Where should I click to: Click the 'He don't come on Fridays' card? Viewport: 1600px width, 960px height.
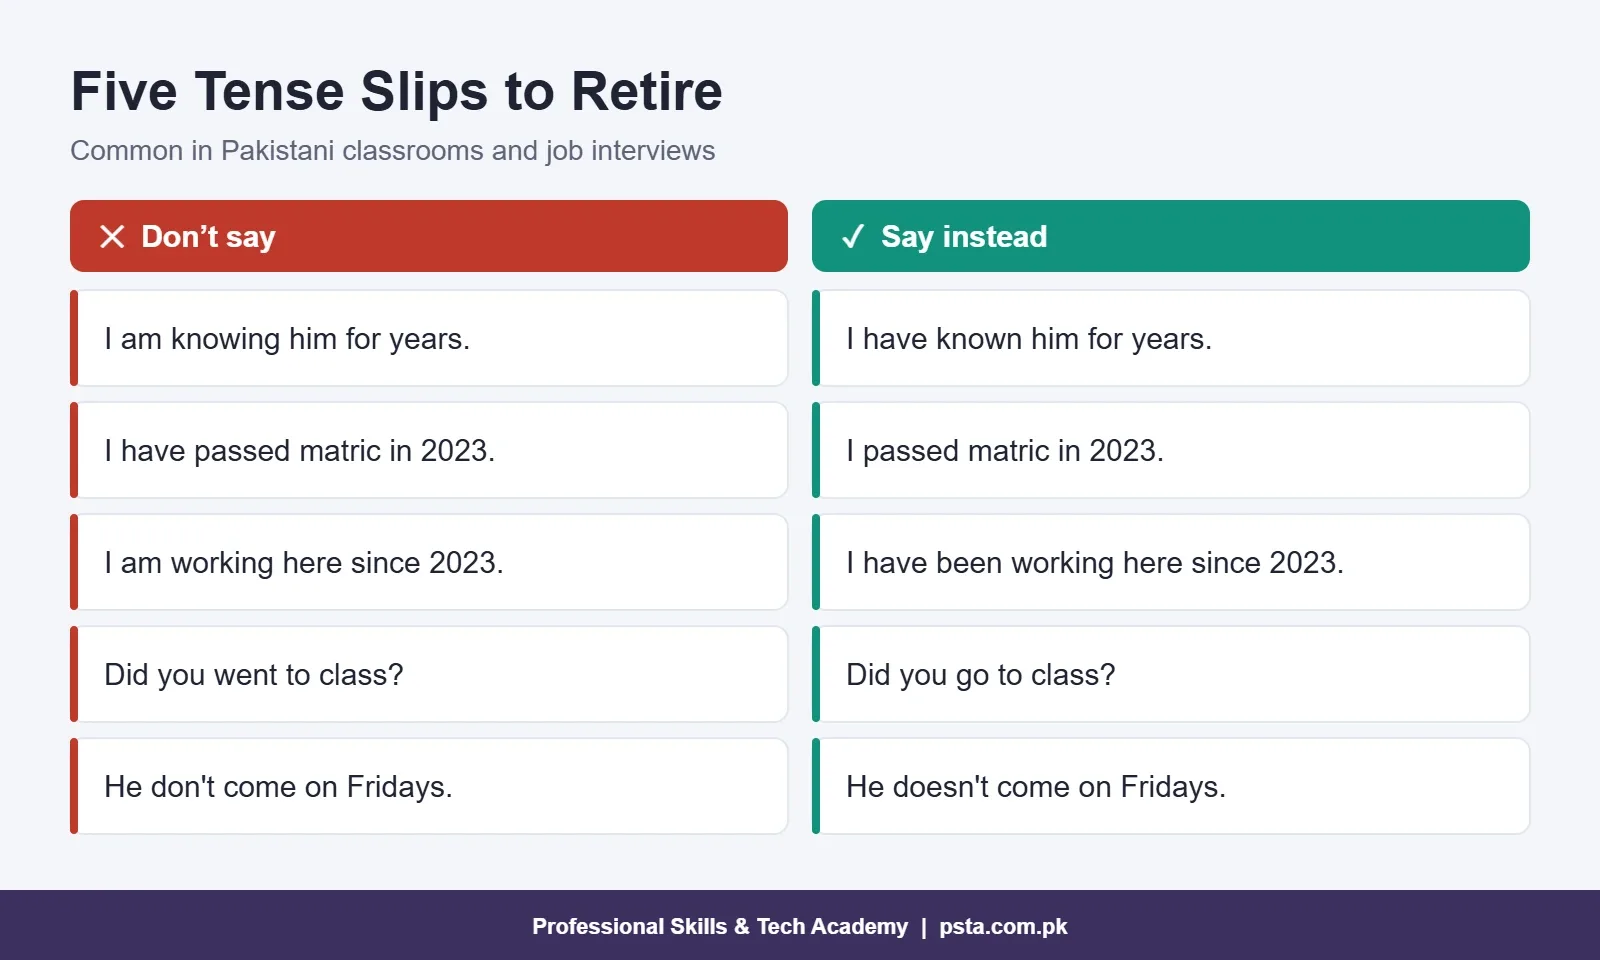429,786
